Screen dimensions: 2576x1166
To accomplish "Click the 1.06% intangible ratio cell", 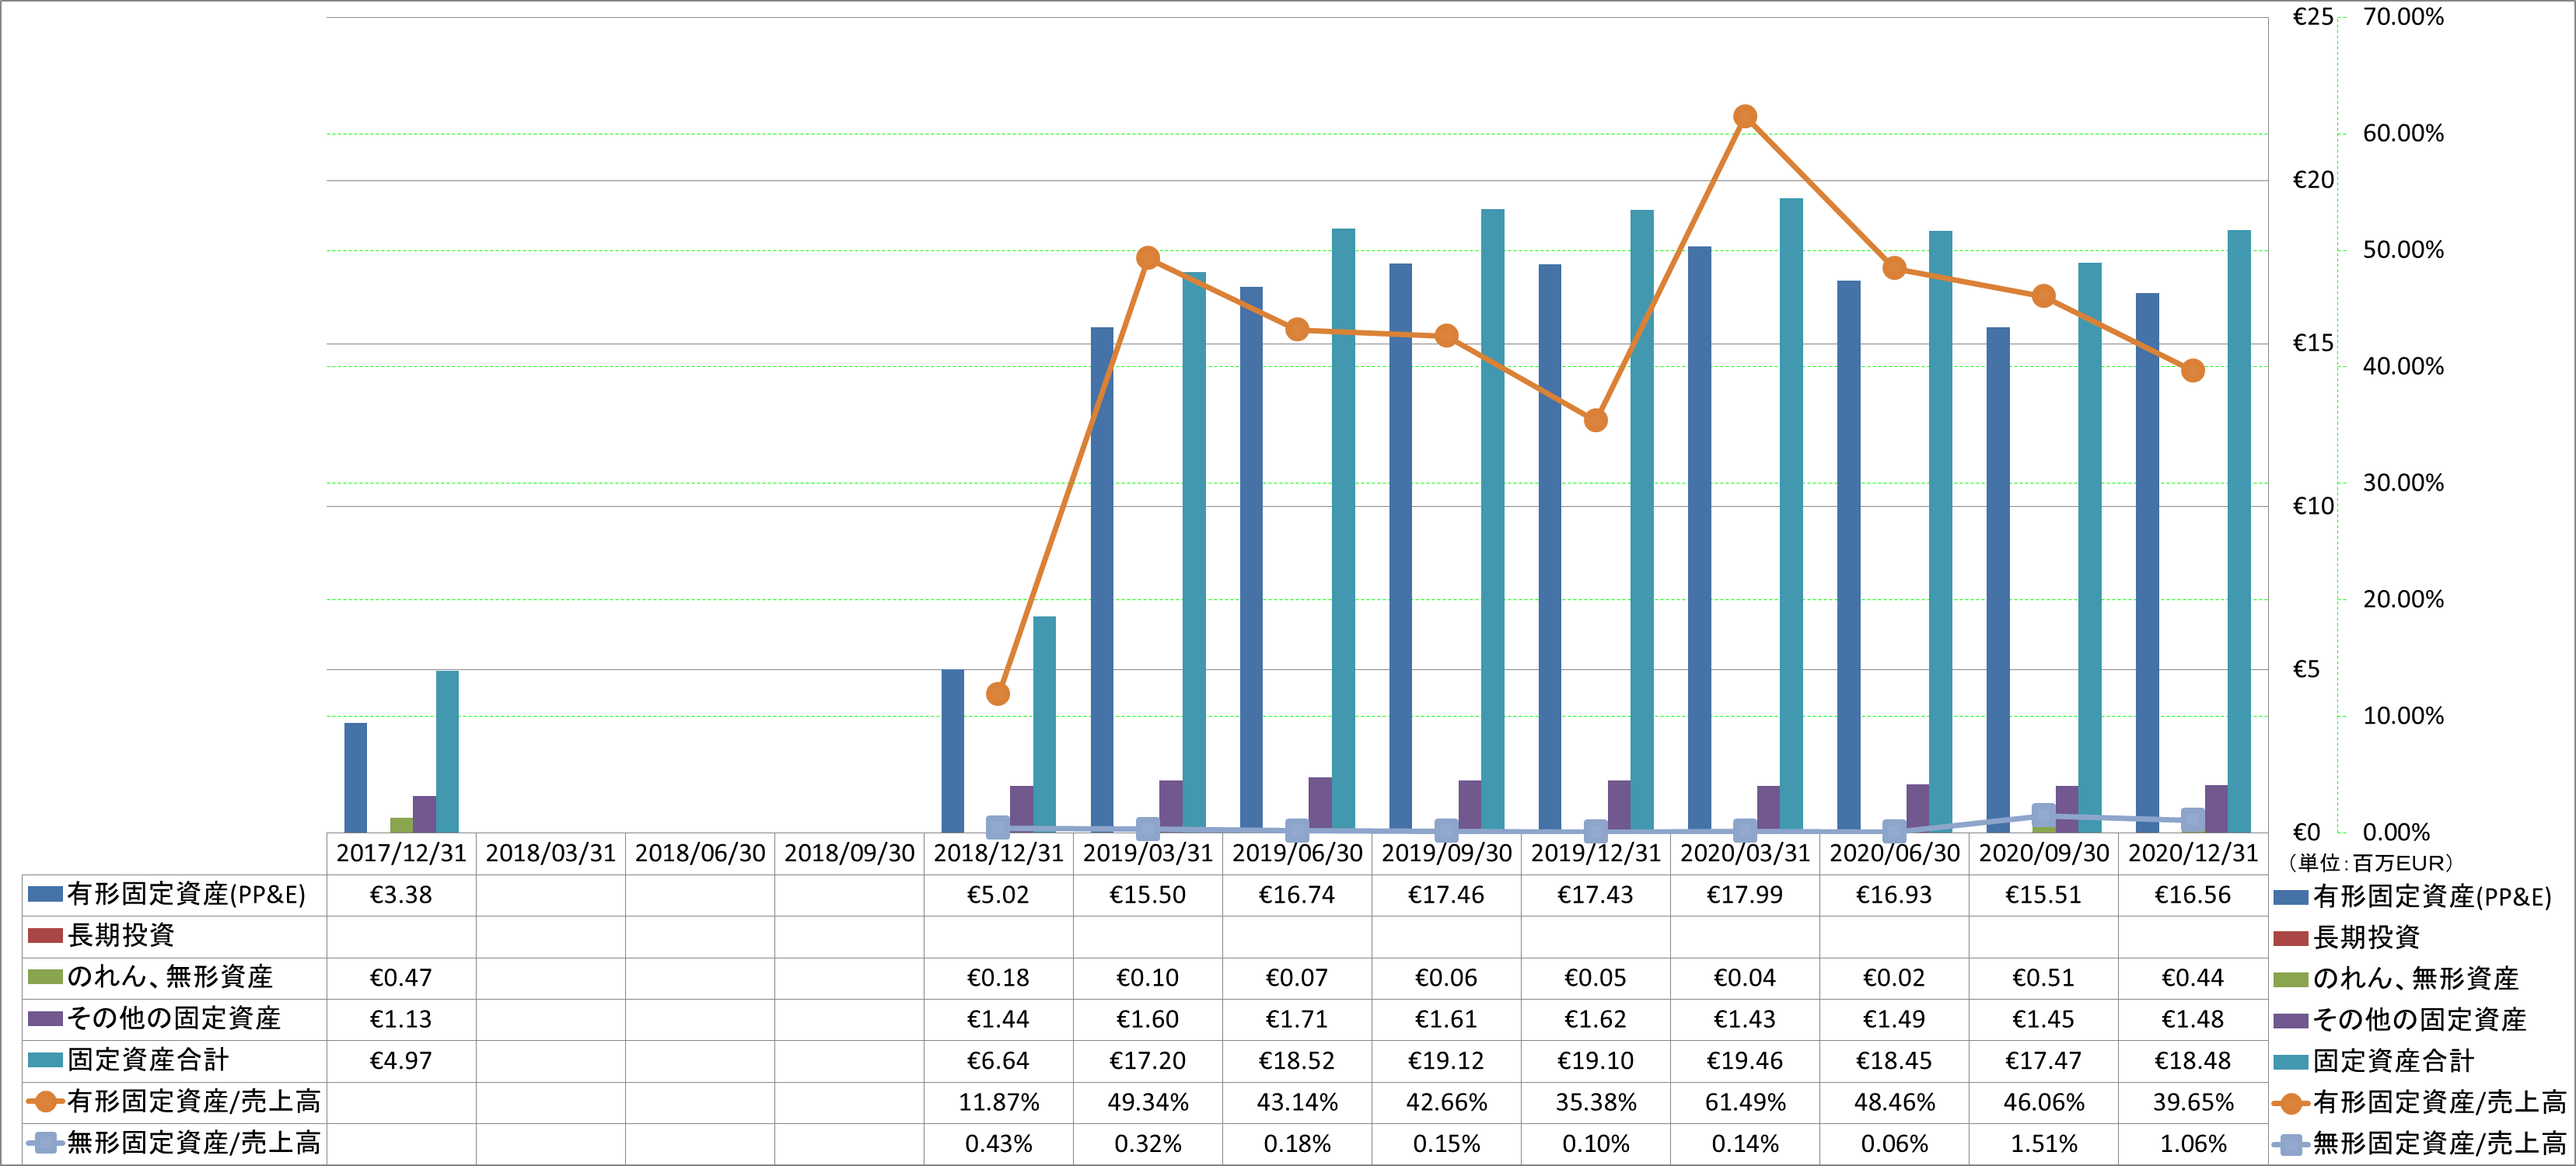I will click(2193, 1144).
